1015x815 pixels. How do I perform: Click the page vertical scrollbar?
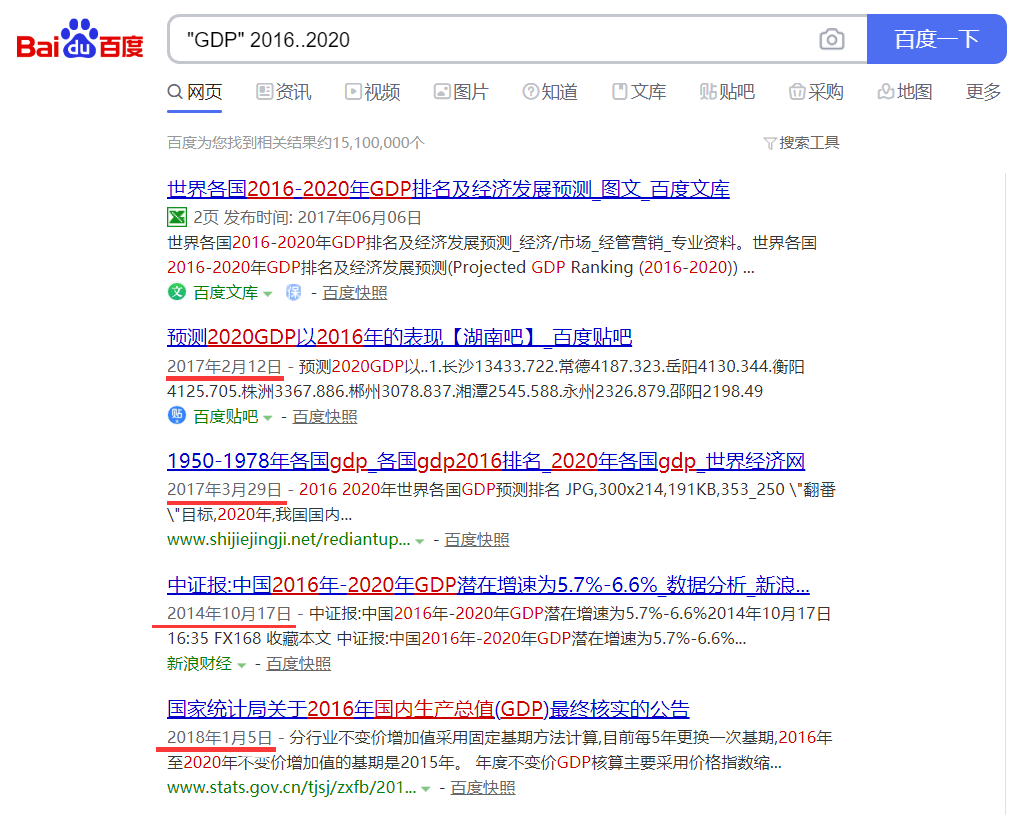pyautogui.click(x=1007, y=492)
